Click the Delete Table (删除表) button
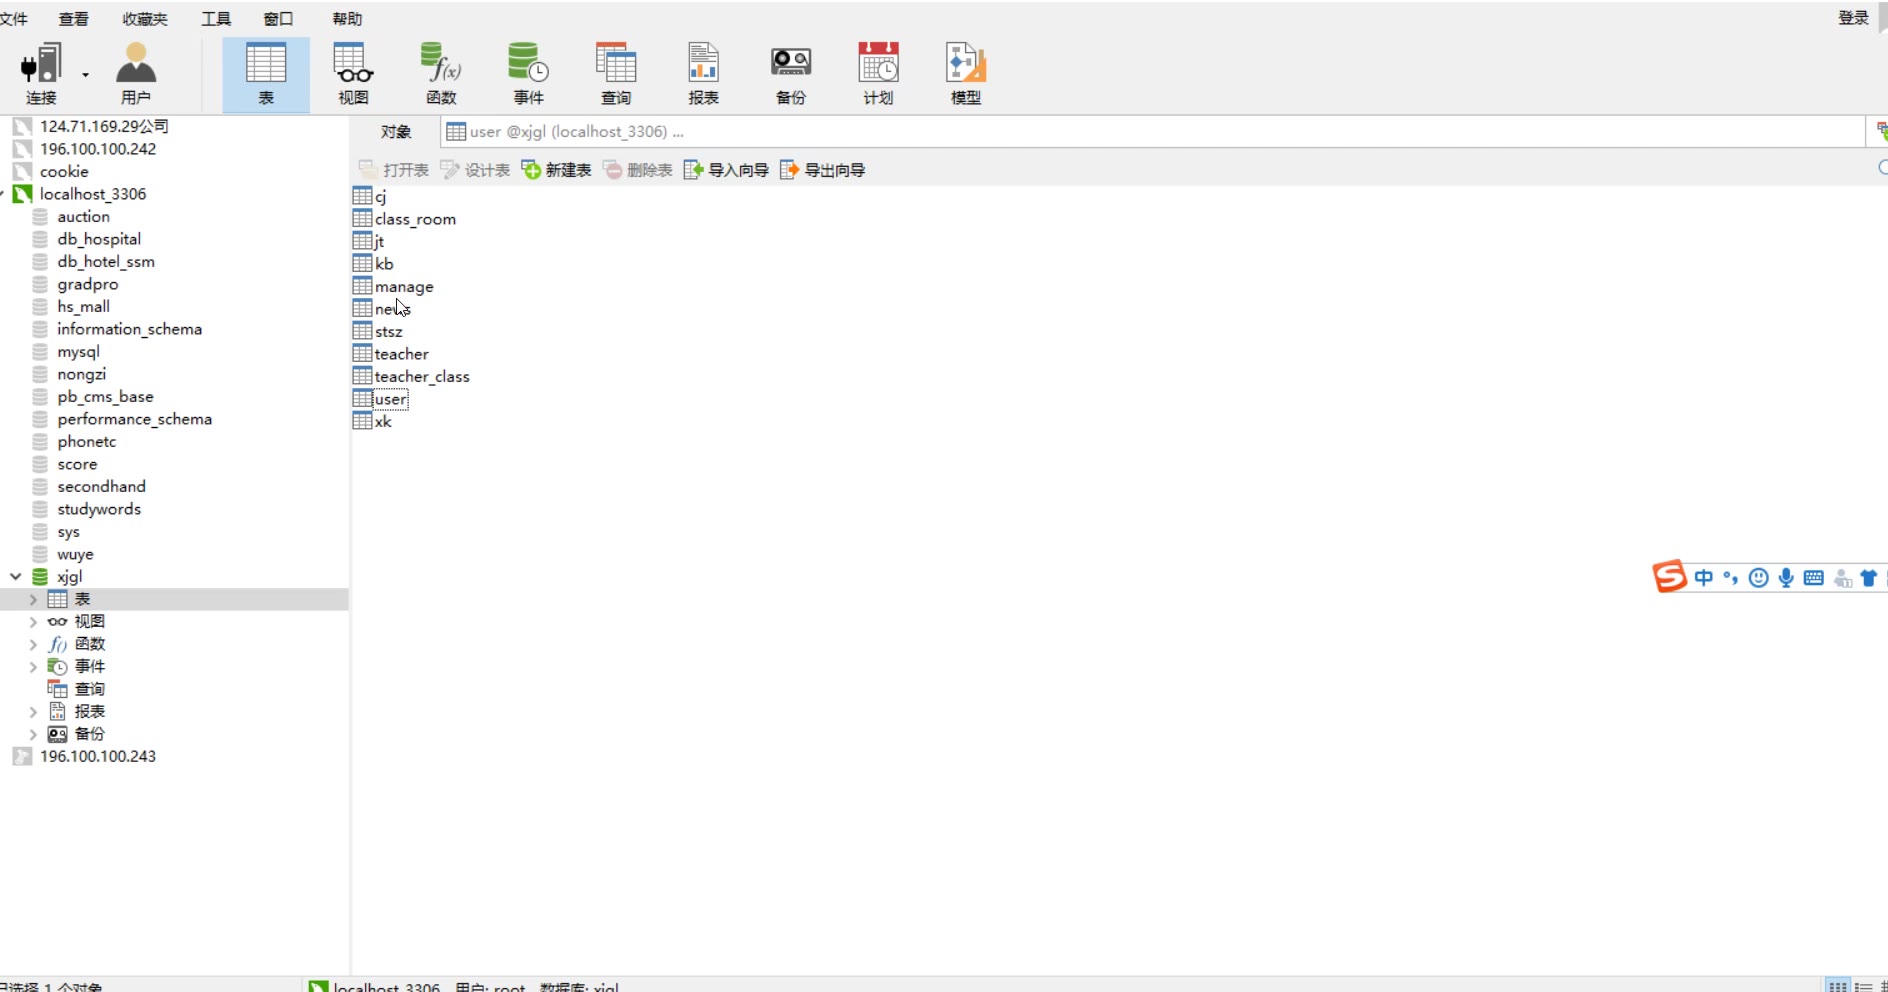This screenshot has height=992, width=1888. pos(638,170)
